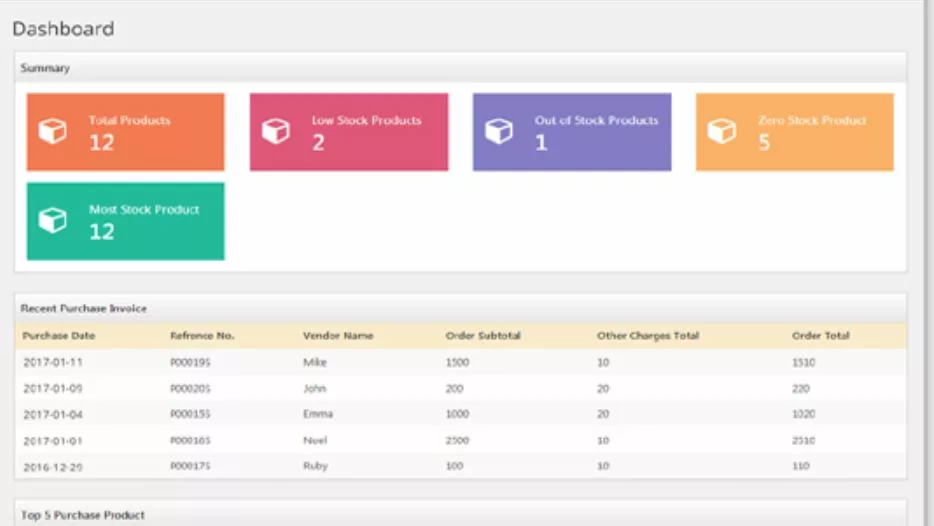Click the Summary panel header
The image size is (934, 526).
pyautogui.click(x=460, y=68)
